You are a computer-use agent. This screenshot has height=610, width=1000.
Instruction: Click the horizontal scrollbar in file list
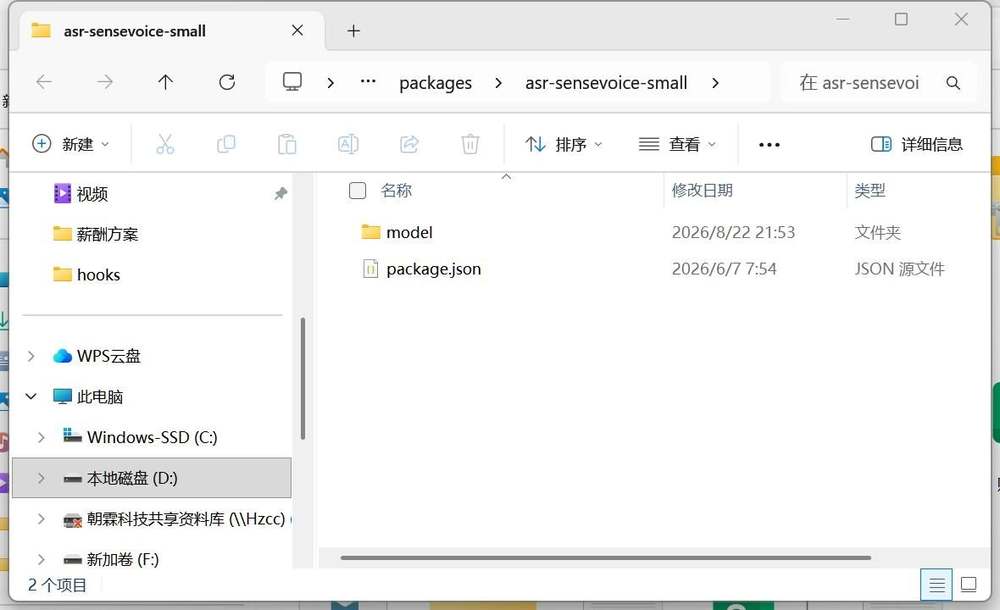(x=605, y=558)
